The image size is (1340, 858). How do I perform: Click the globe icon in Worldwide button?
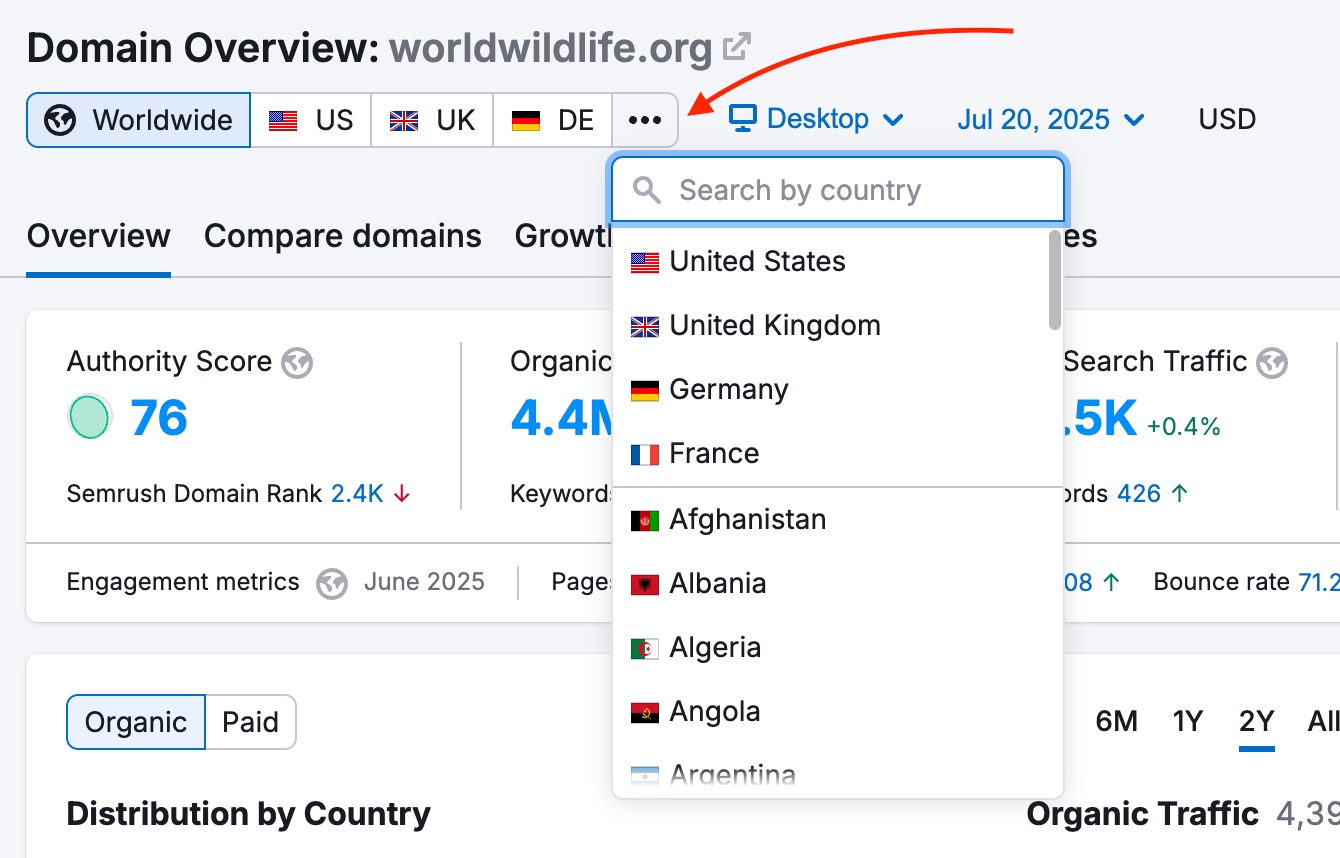[61, 121]
